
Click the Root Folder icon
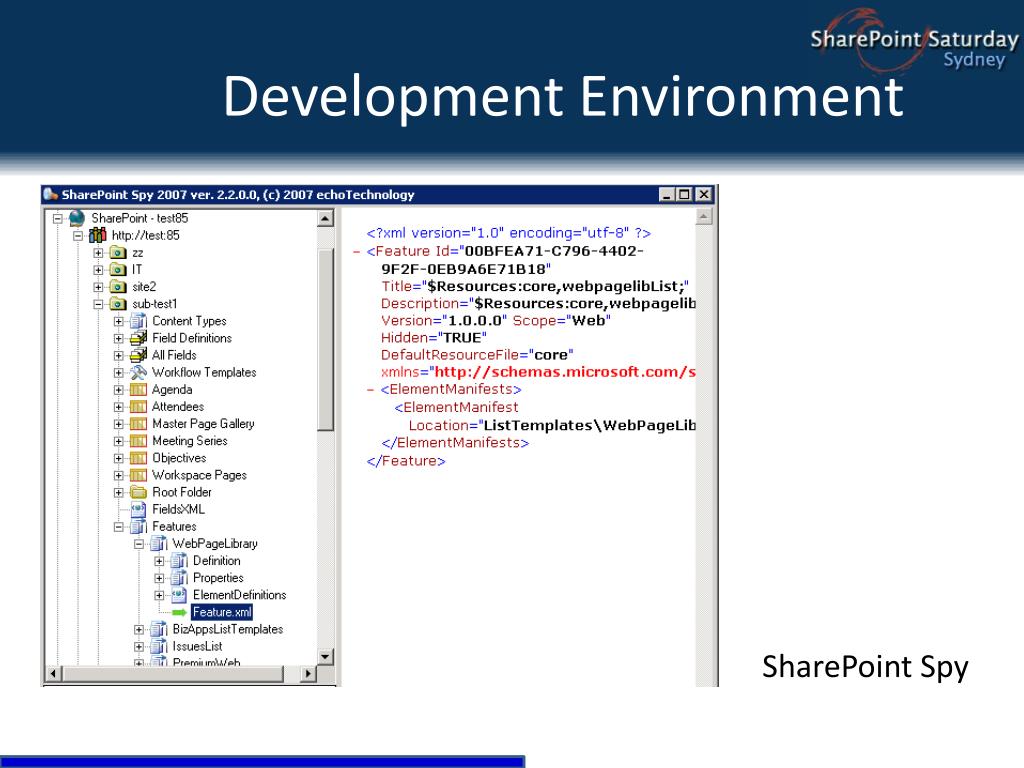[x=138, y=492]
